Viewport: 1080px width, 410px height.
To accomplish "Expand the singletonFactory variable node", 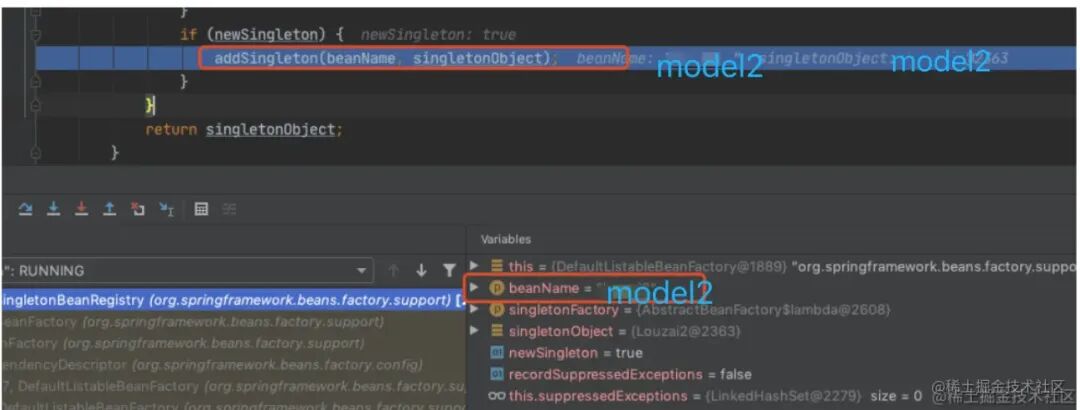I will click(474, 310).
